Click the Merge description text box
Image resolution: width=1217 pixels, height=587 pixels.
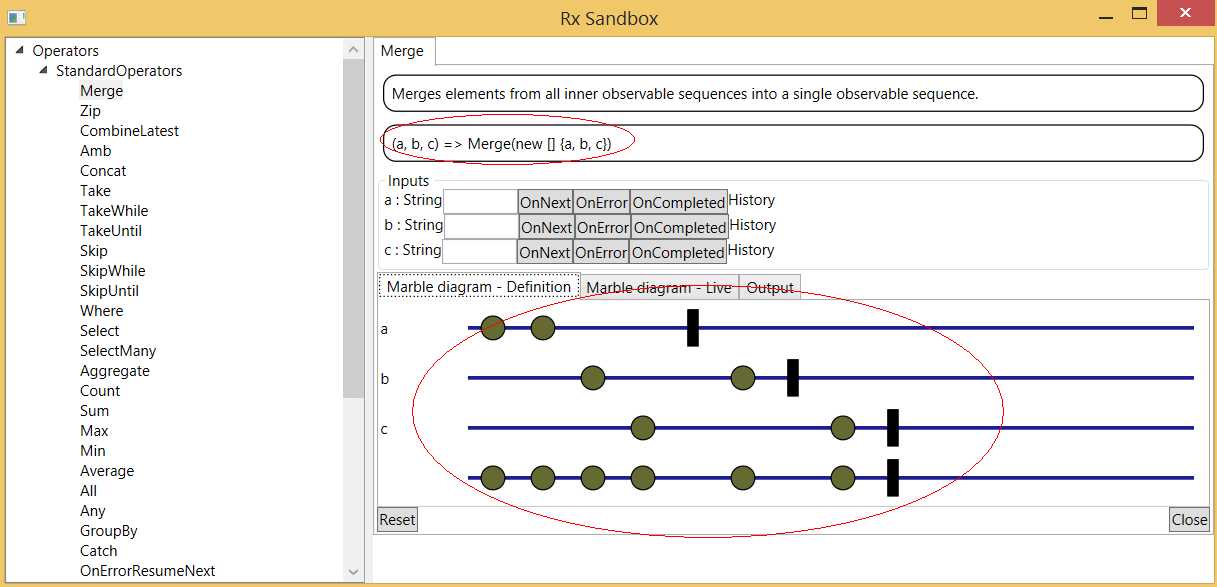point(793,94)
